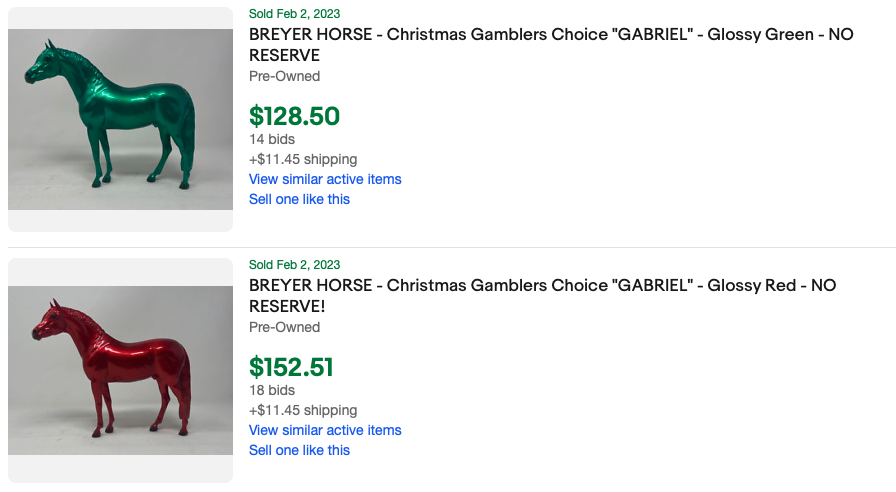The height and width of the screenshot is (492, 896).
Task: Click '+$11.45 shipping' on the red listing
Action: click(302, 410)
